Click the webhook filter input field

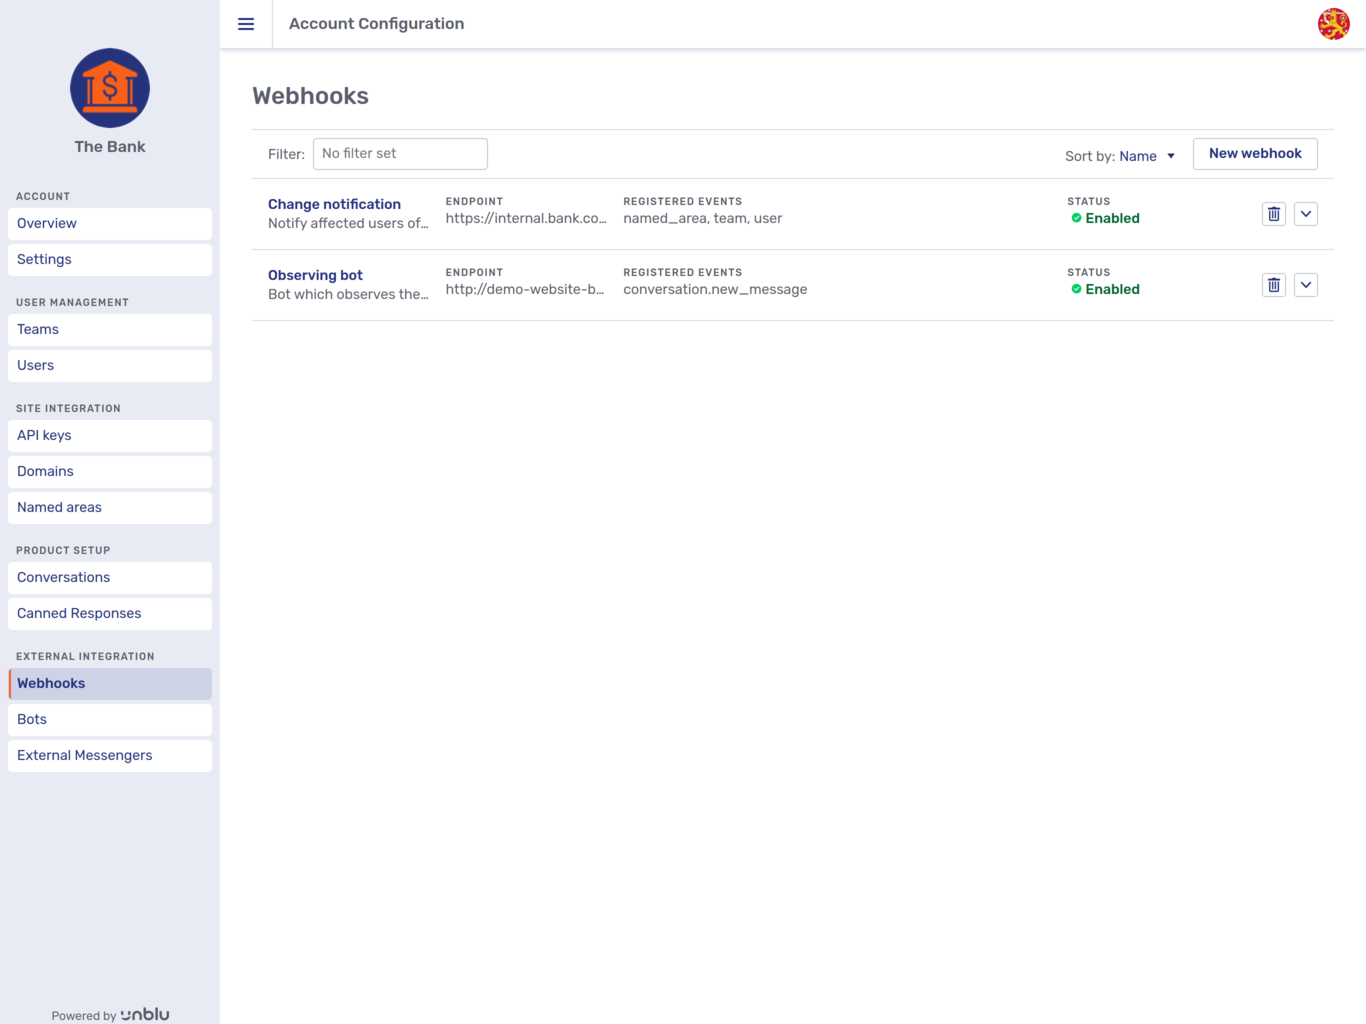click(x=400, y=153)
